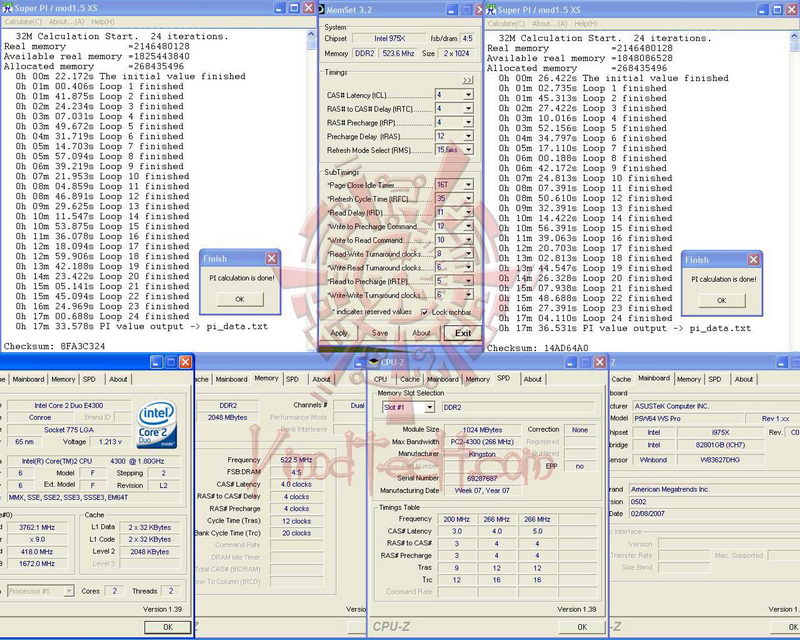Viewport: 800px width, 640px height.
Task: Open the Memory Slot Selection Slot #1 dropdown
Action: [x=429, y=407]
